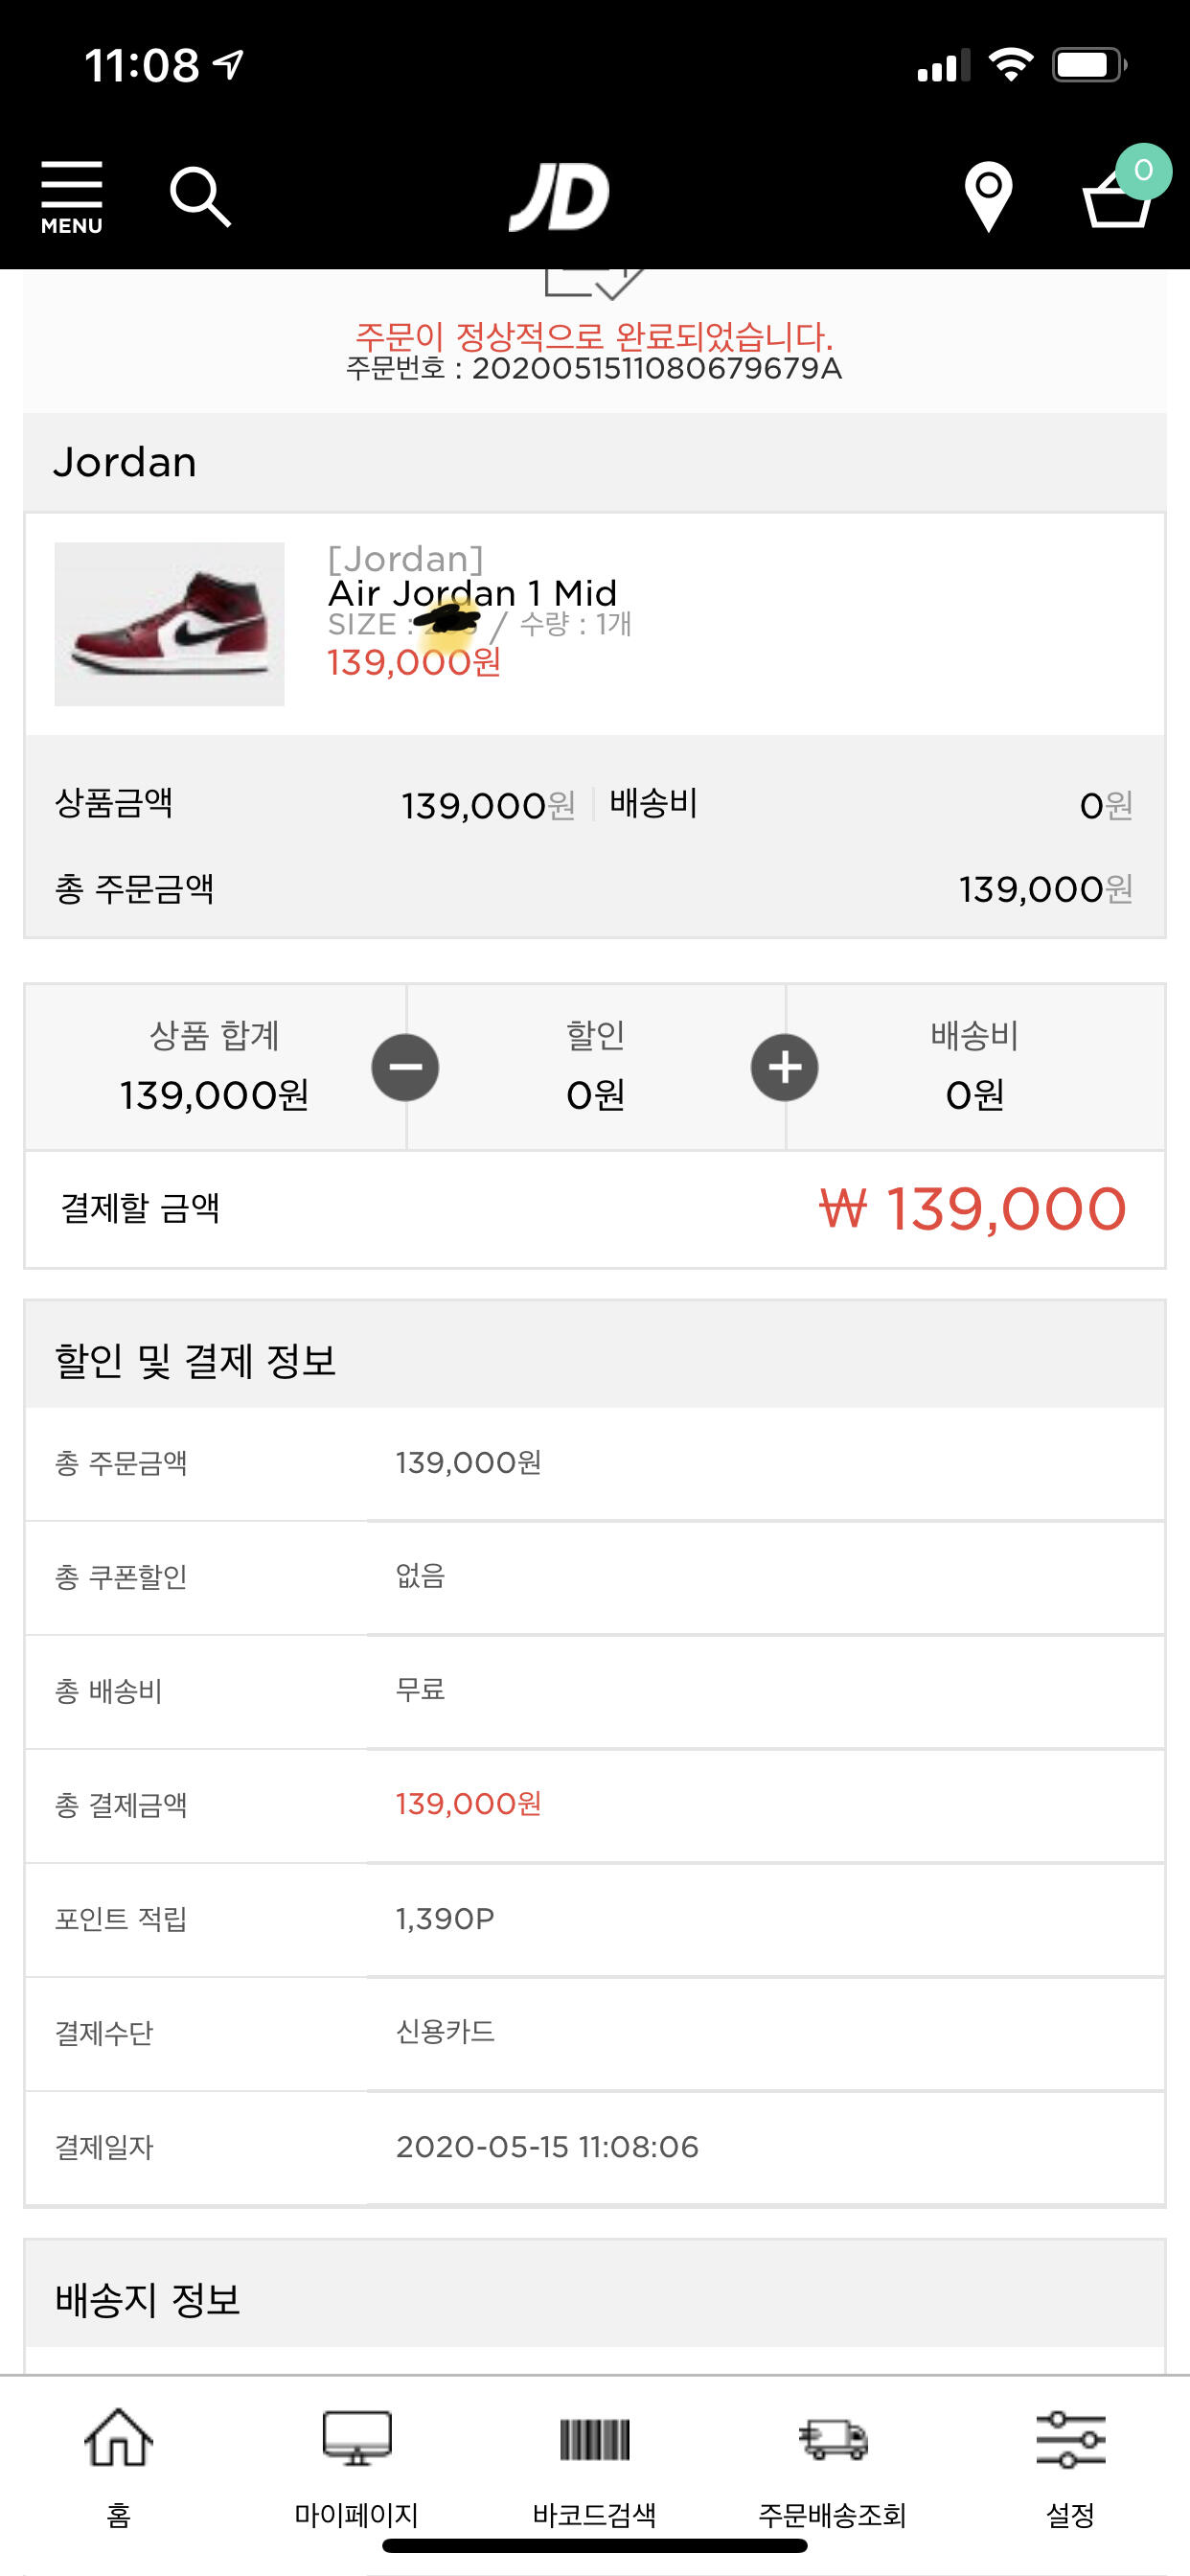Open the hamburger MENU icon
This screenshot has width=1190, height=2576.
[x=71, y=196]
